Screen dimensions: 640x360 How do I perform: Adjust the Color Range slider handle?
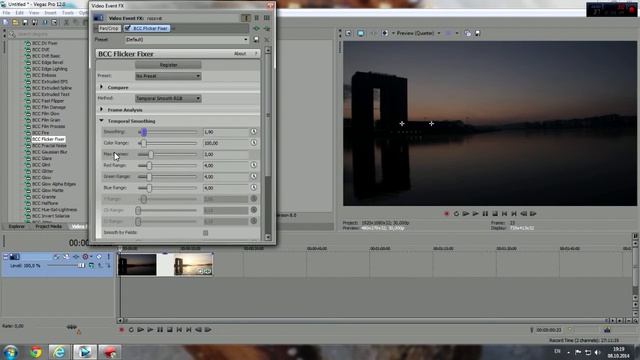[143, 143]
